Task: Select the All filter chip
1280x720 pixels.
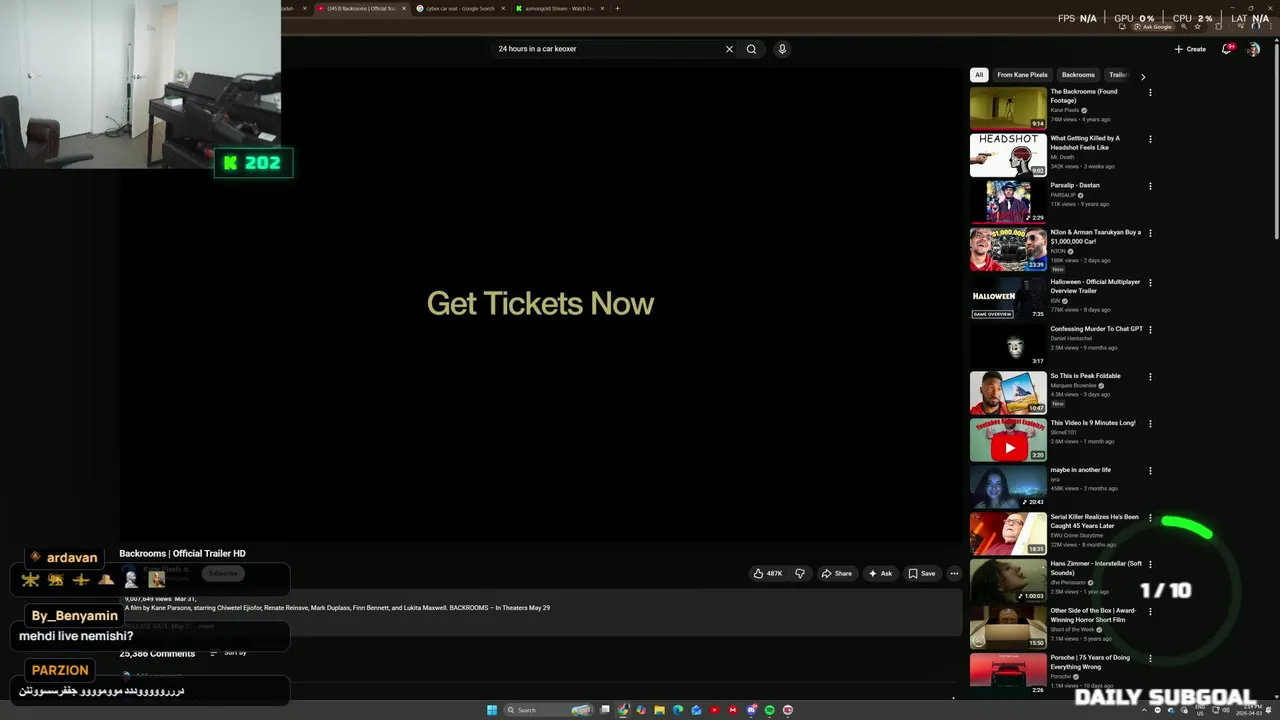Action: (979, 75)
